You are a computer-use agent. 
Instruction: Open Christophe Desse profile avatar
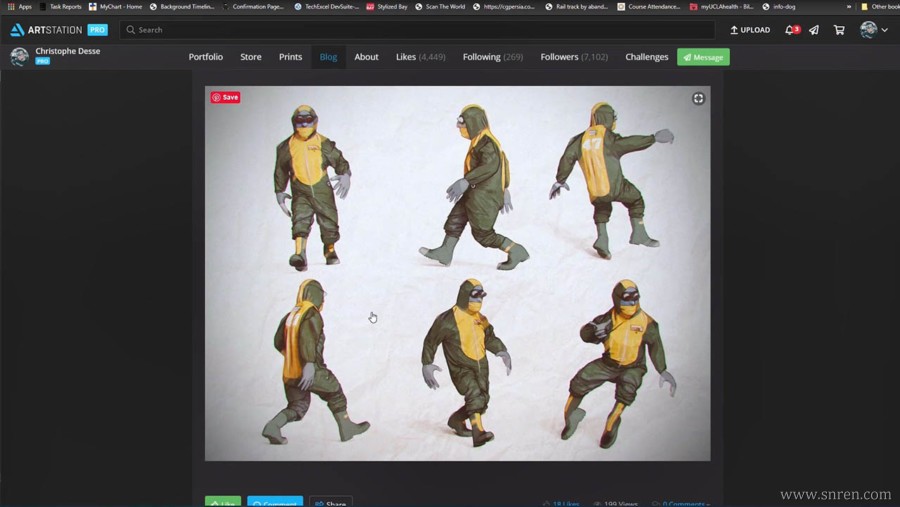[20, 57]
